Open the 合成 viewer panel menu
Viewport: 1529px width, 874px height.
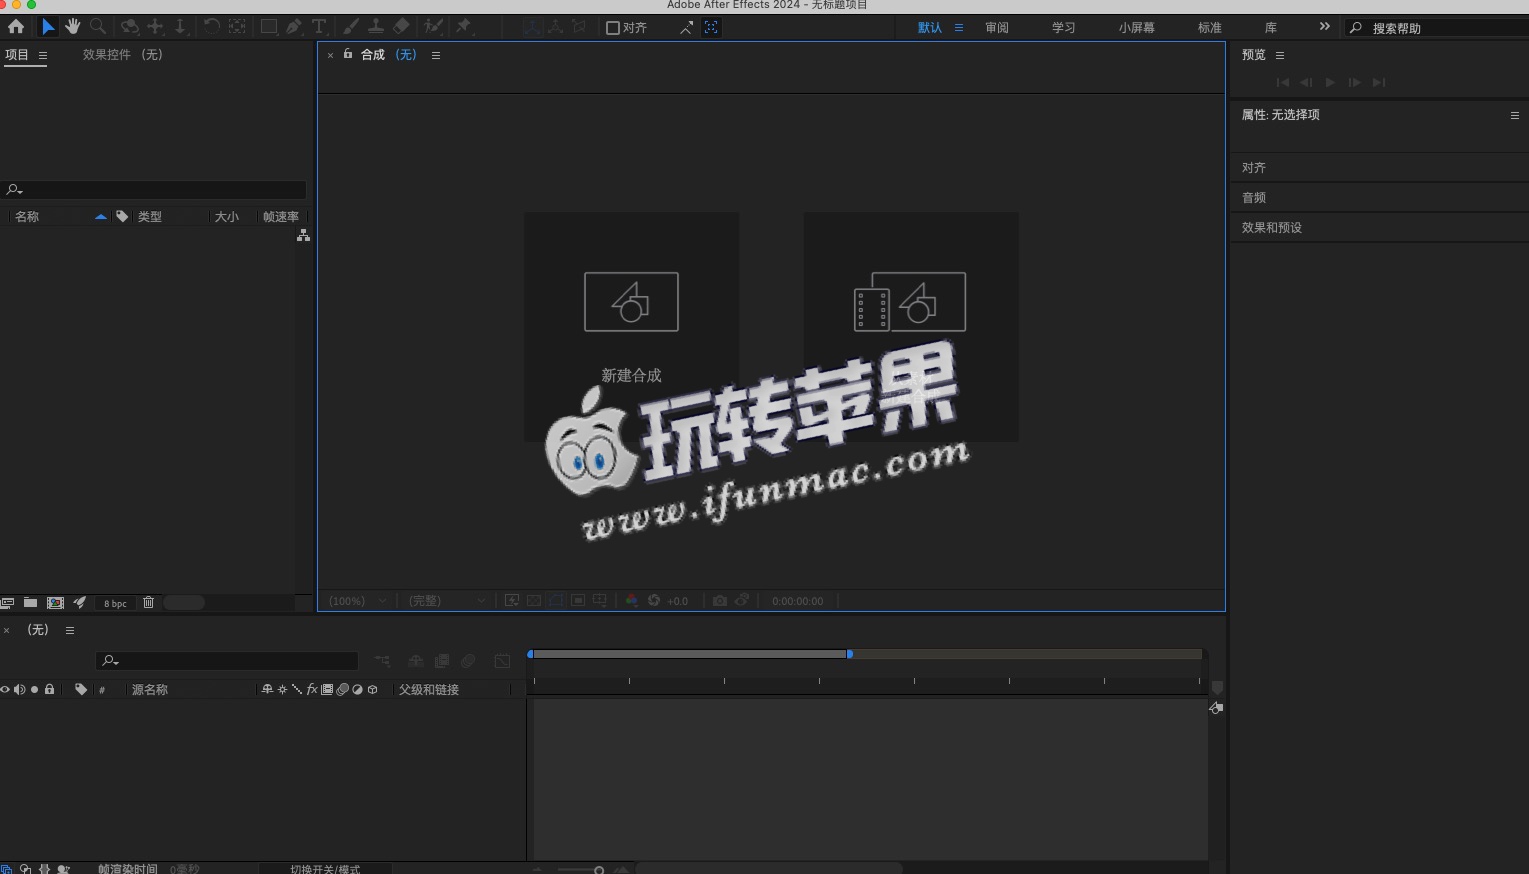[436, 55]
